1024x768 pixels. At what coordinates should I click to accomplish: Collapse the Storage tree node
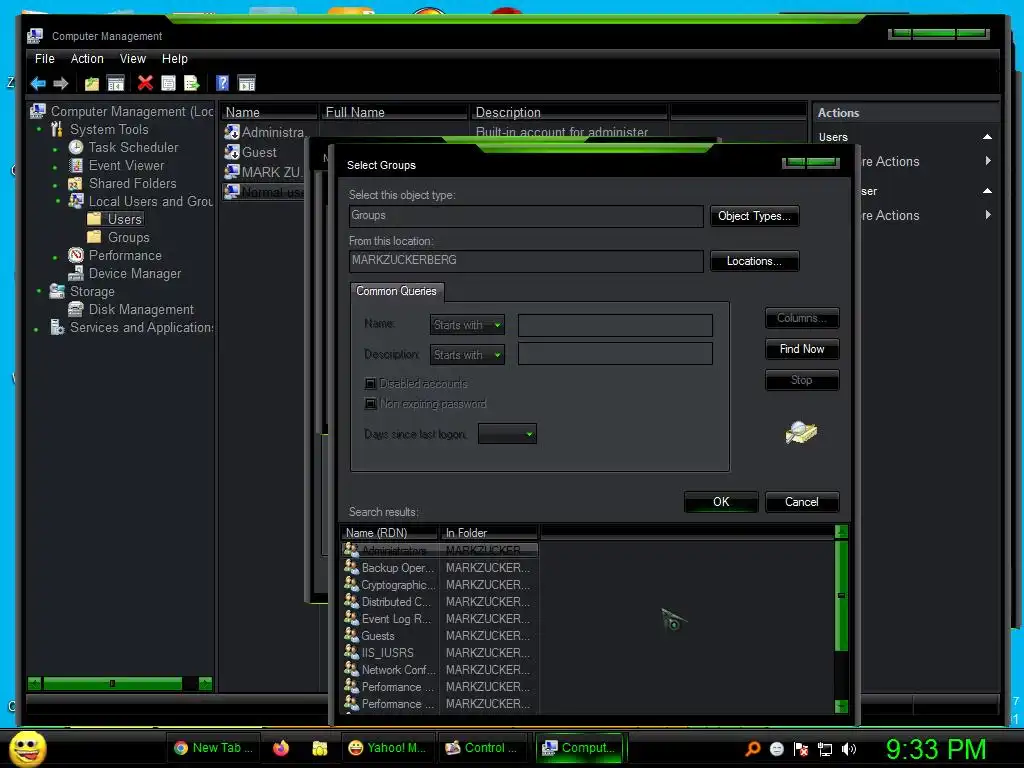click(x=39, y=291)
